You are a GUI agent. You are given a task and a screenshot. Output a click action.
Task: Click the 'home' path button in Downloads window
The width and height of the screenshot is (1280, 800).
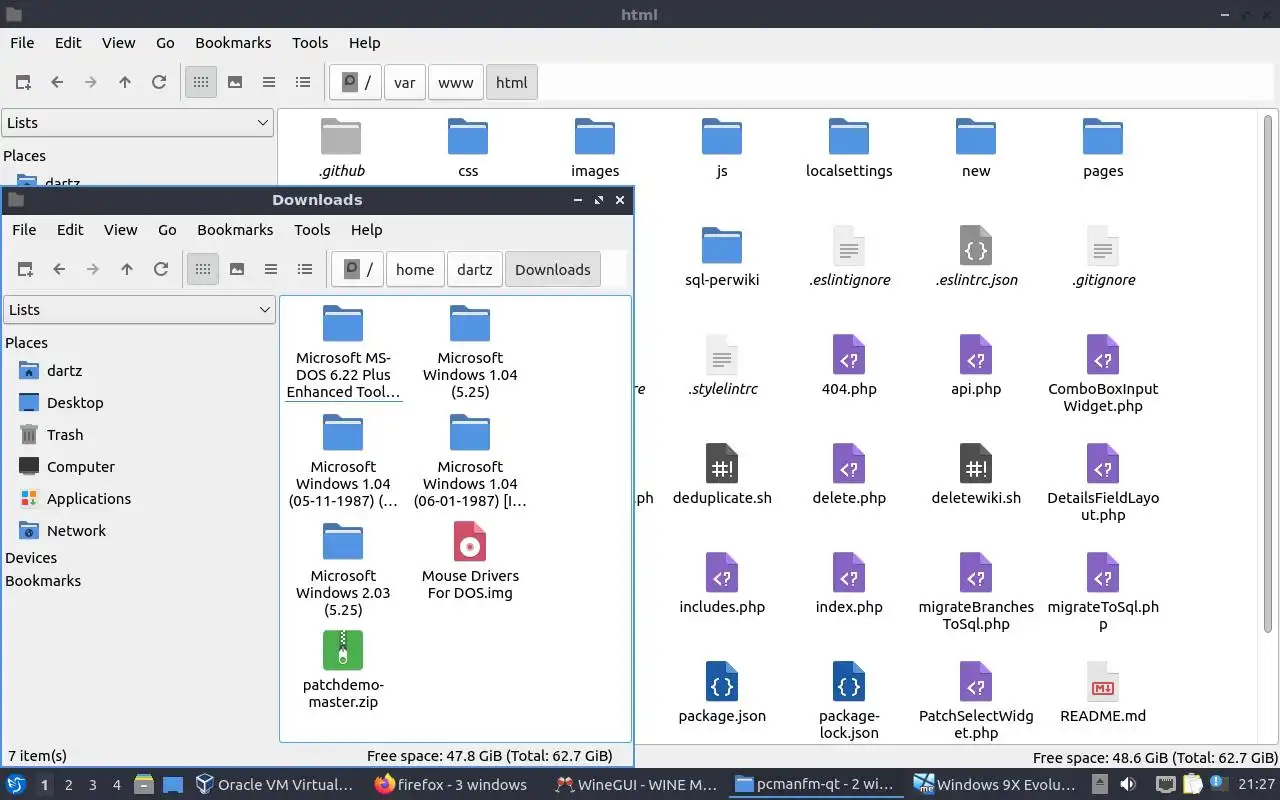point(415,269)
